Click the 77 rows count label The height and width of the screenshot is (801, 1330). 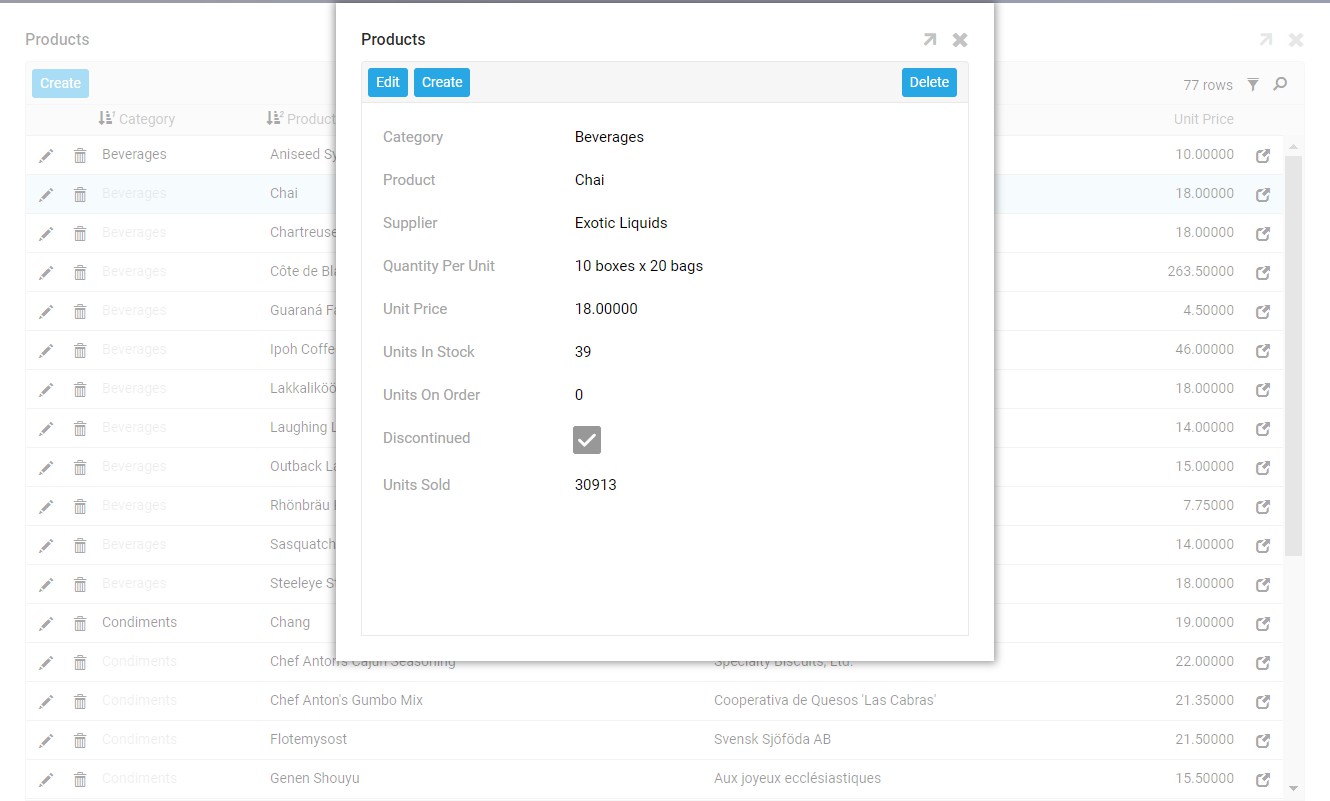(1206, 85)
